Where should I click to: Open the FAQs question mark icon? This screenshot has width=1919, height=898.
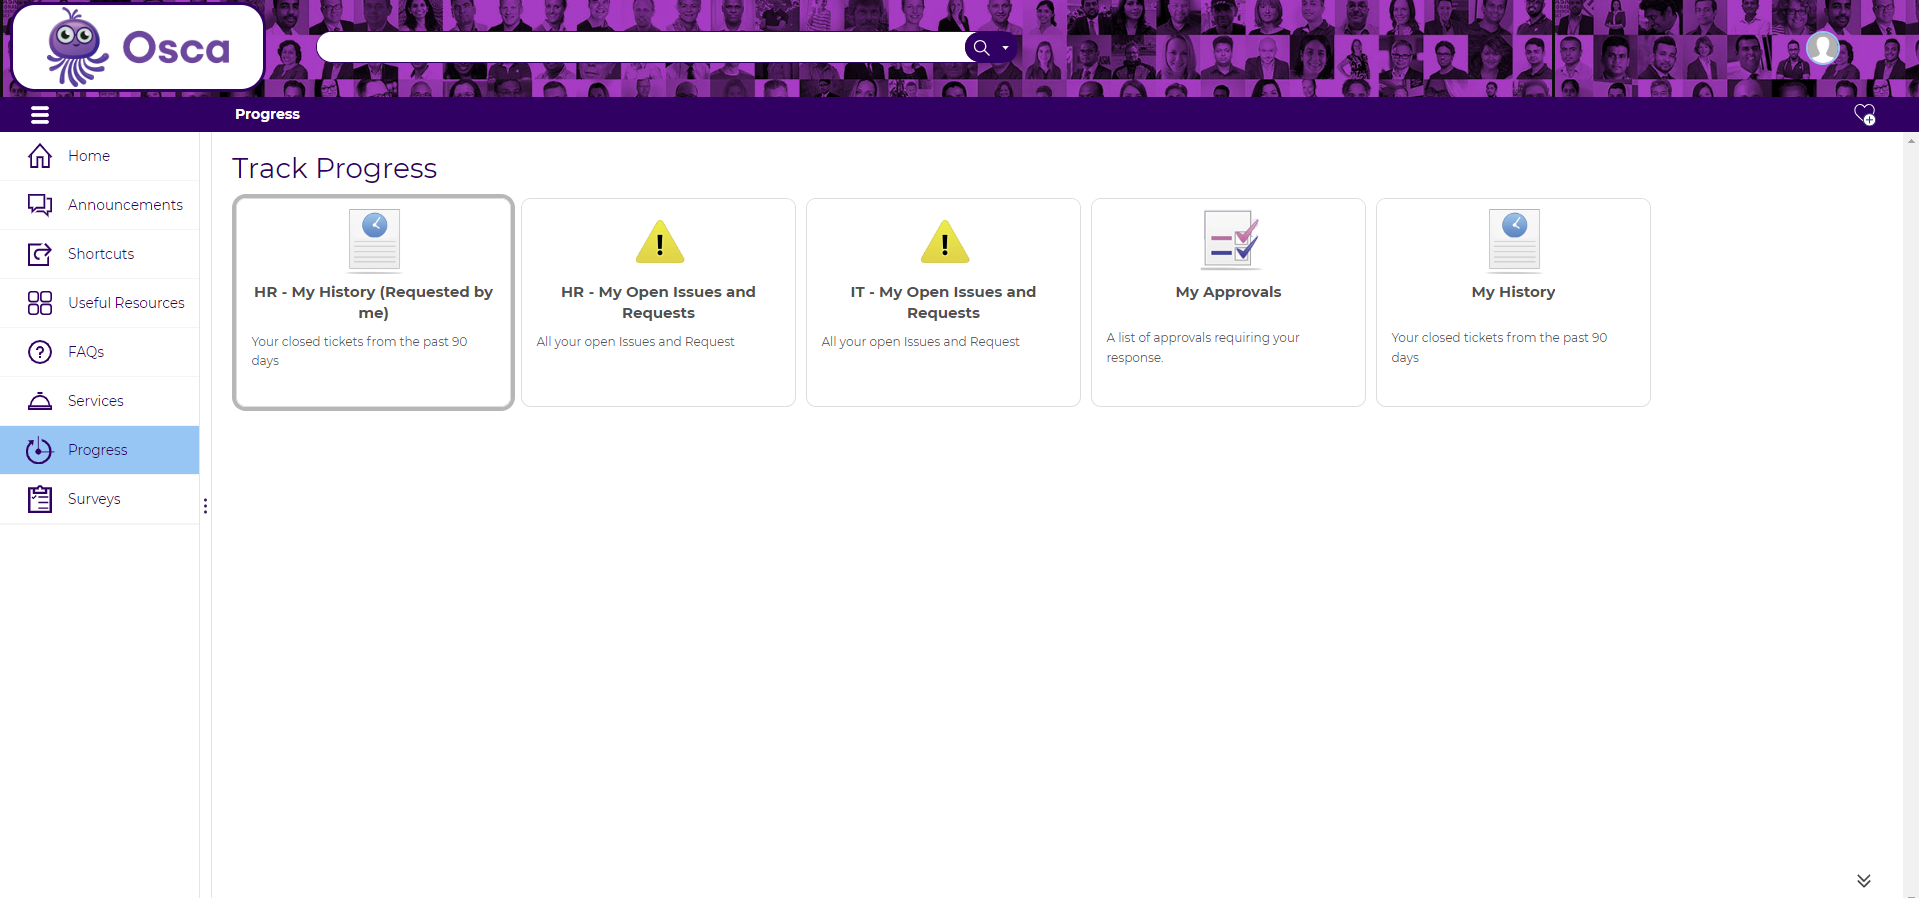pos(40,352)
